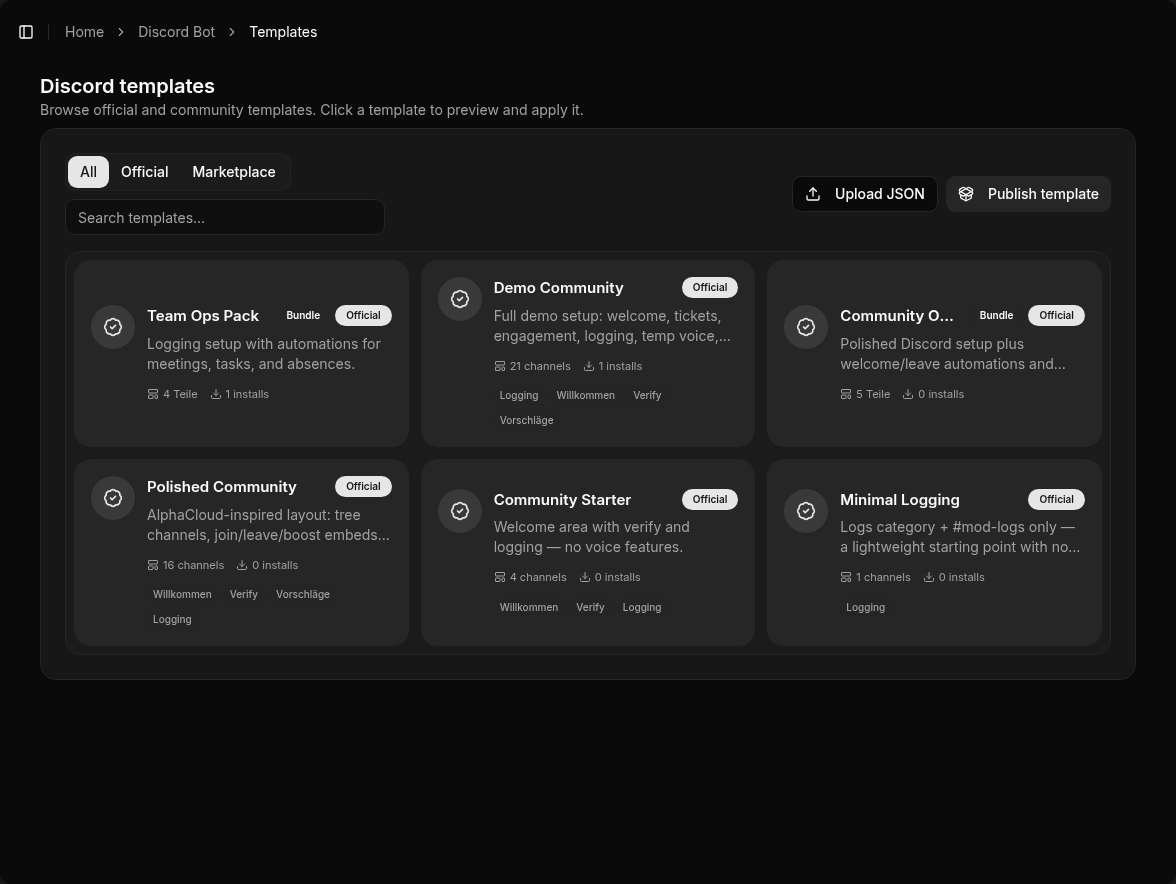Click Minimal Logging installs download icon
The width and height of the screenshot is (1176, 884).
(928, 577)
